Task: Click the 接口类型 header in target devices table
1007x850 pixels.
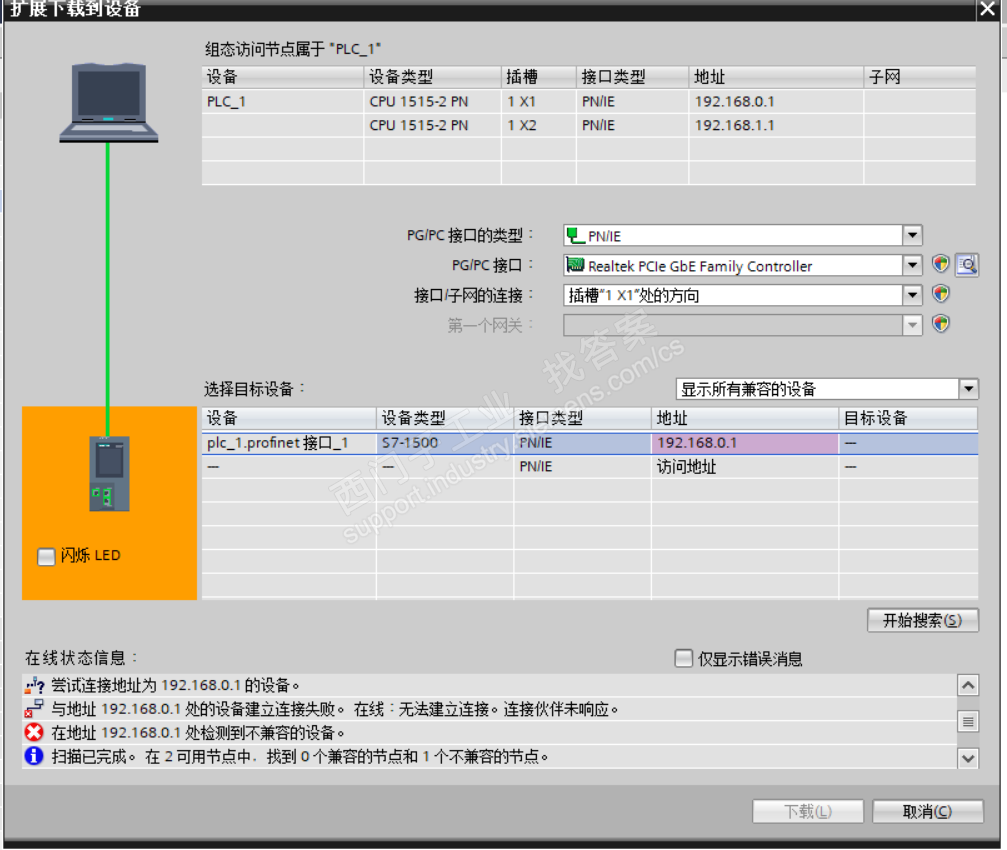Action: click(x=582, y=418)
